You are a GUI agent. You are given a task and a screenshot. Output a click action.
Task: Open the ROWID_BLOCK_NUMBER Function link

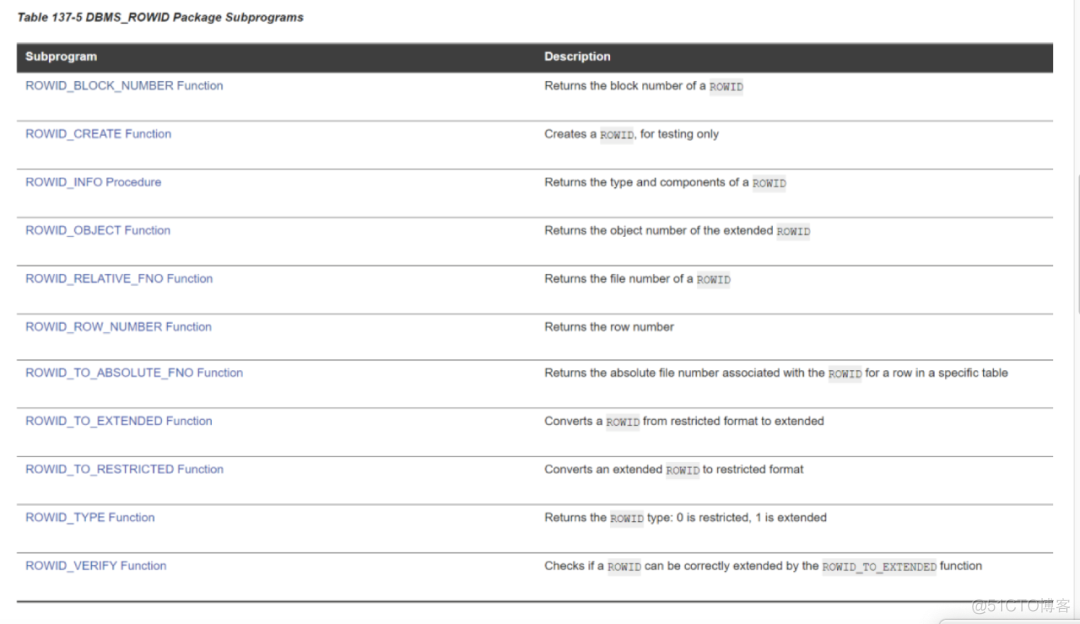123,85
